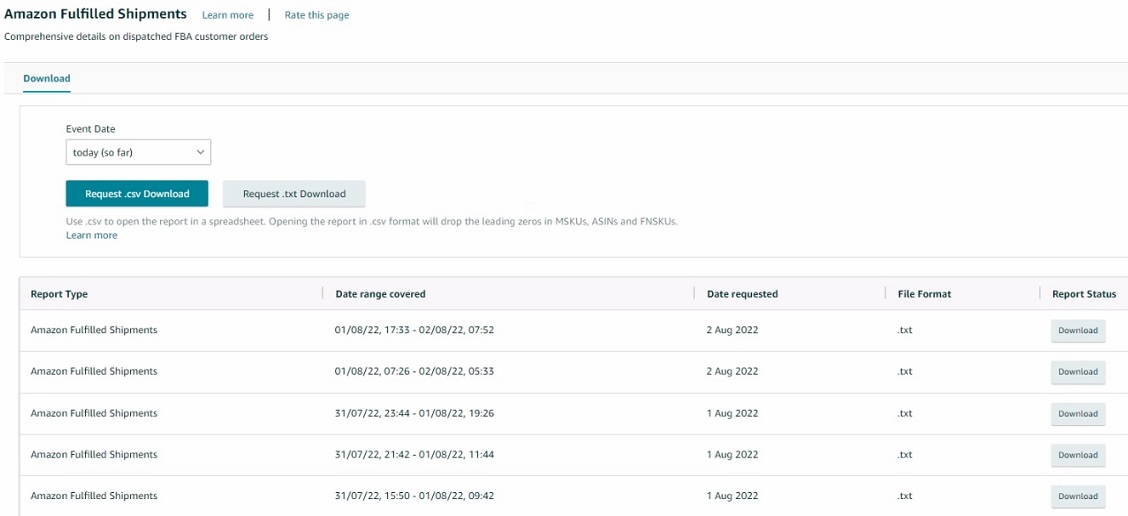Download the report covering 01/08/22 17:33 range
The image size is (1128, 516).
pos(1078,331)
